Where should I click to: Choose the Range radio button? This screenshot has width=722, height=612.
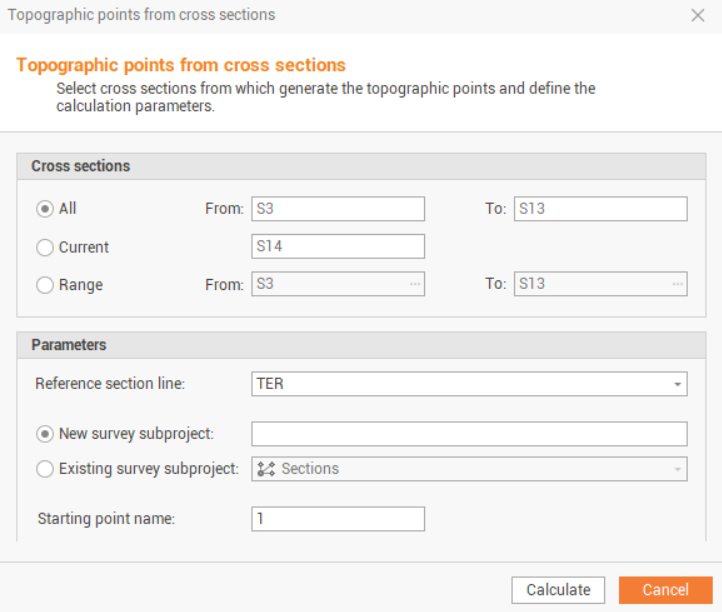45,285
